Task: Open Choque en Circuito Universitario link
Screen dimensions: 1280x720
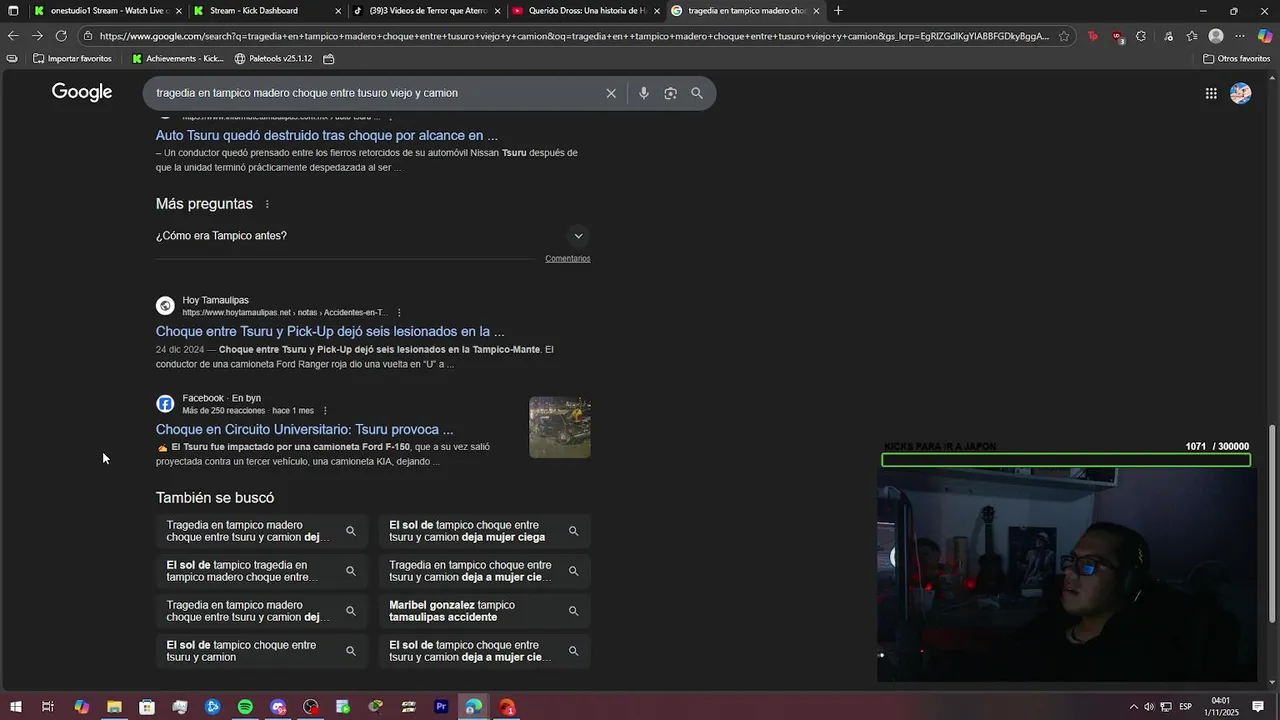Action: coord(304,429)
